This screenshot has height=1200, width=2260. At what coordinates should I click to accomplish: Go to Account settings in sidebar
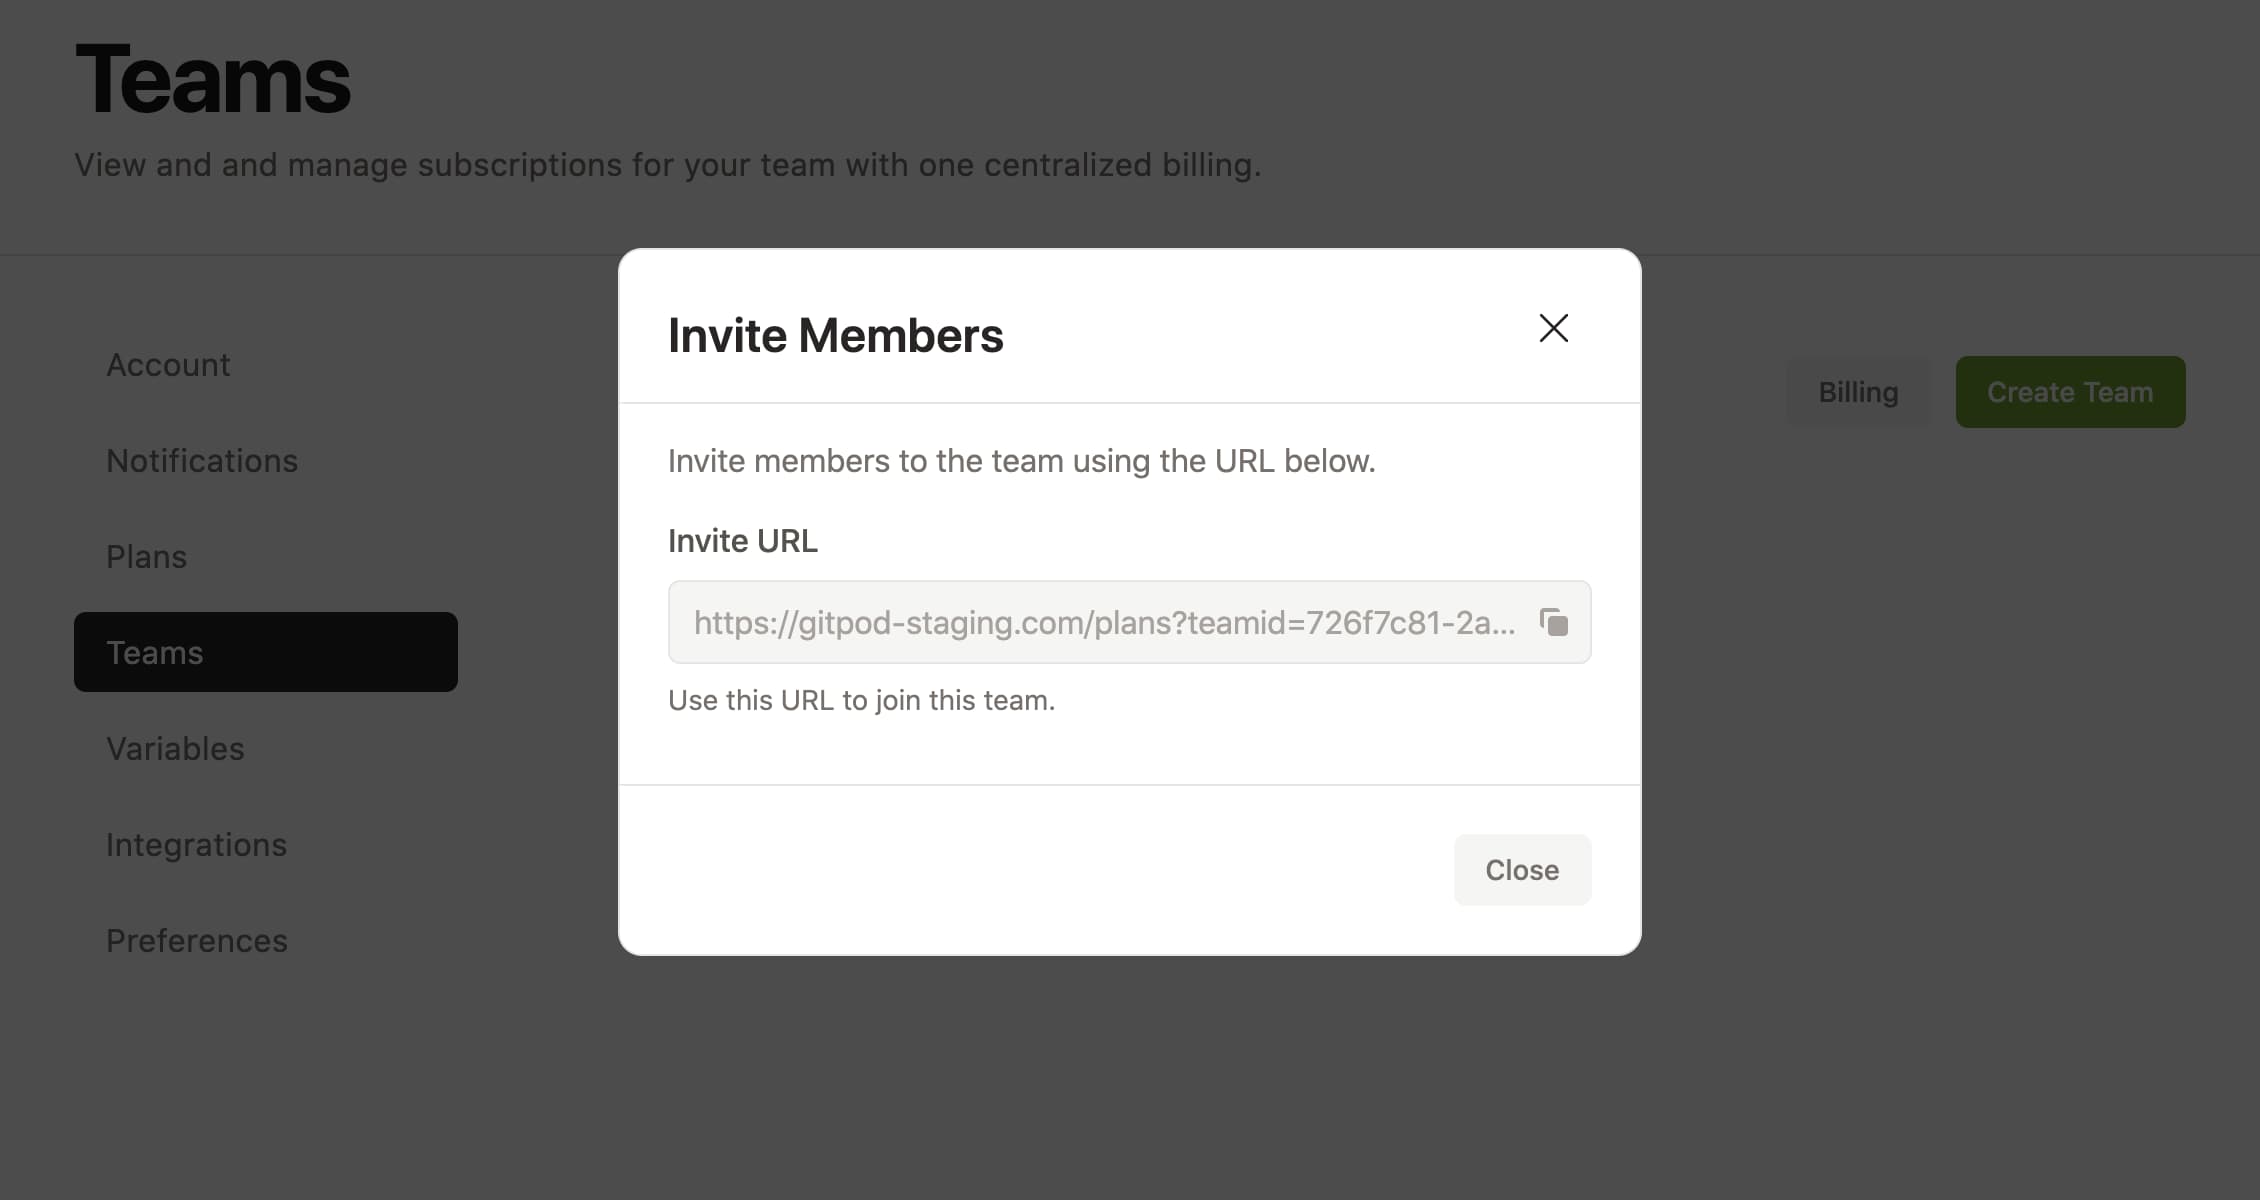(x=168, y=365)
